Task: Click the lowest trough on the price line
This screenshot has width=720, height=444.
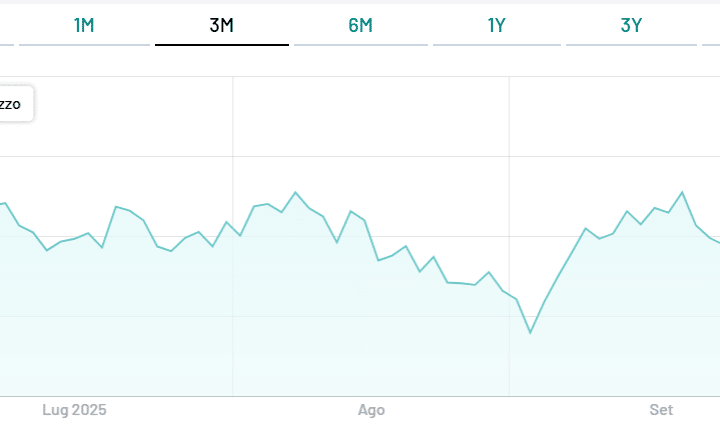Action: coord(530,332)
